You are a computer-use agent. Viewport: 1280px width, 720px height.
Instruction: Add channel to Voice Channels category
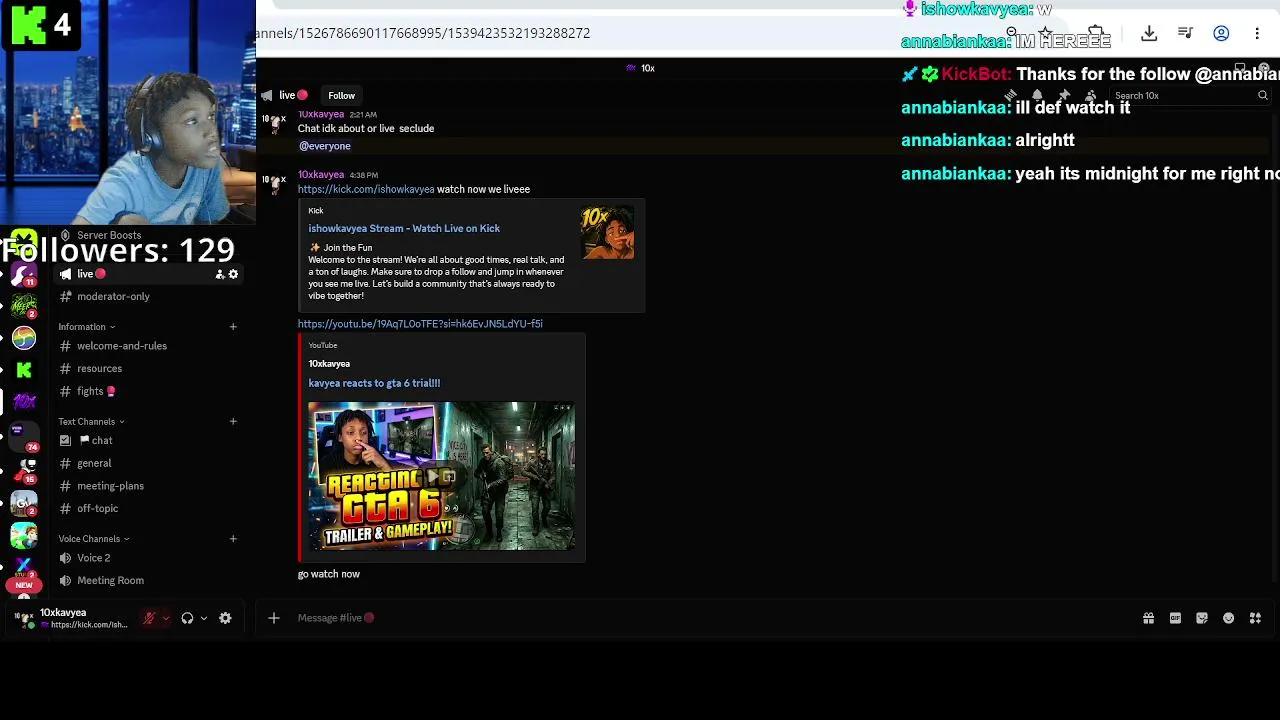(233, 539)
